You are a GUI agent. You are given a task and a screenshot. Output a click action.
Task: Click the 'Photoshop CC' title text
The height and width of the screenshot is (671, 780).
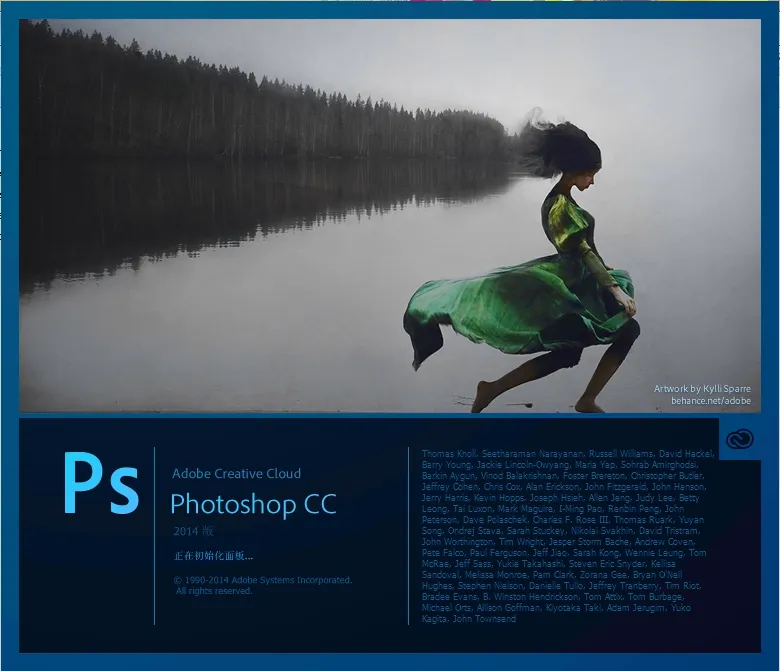tap(253, 504)
